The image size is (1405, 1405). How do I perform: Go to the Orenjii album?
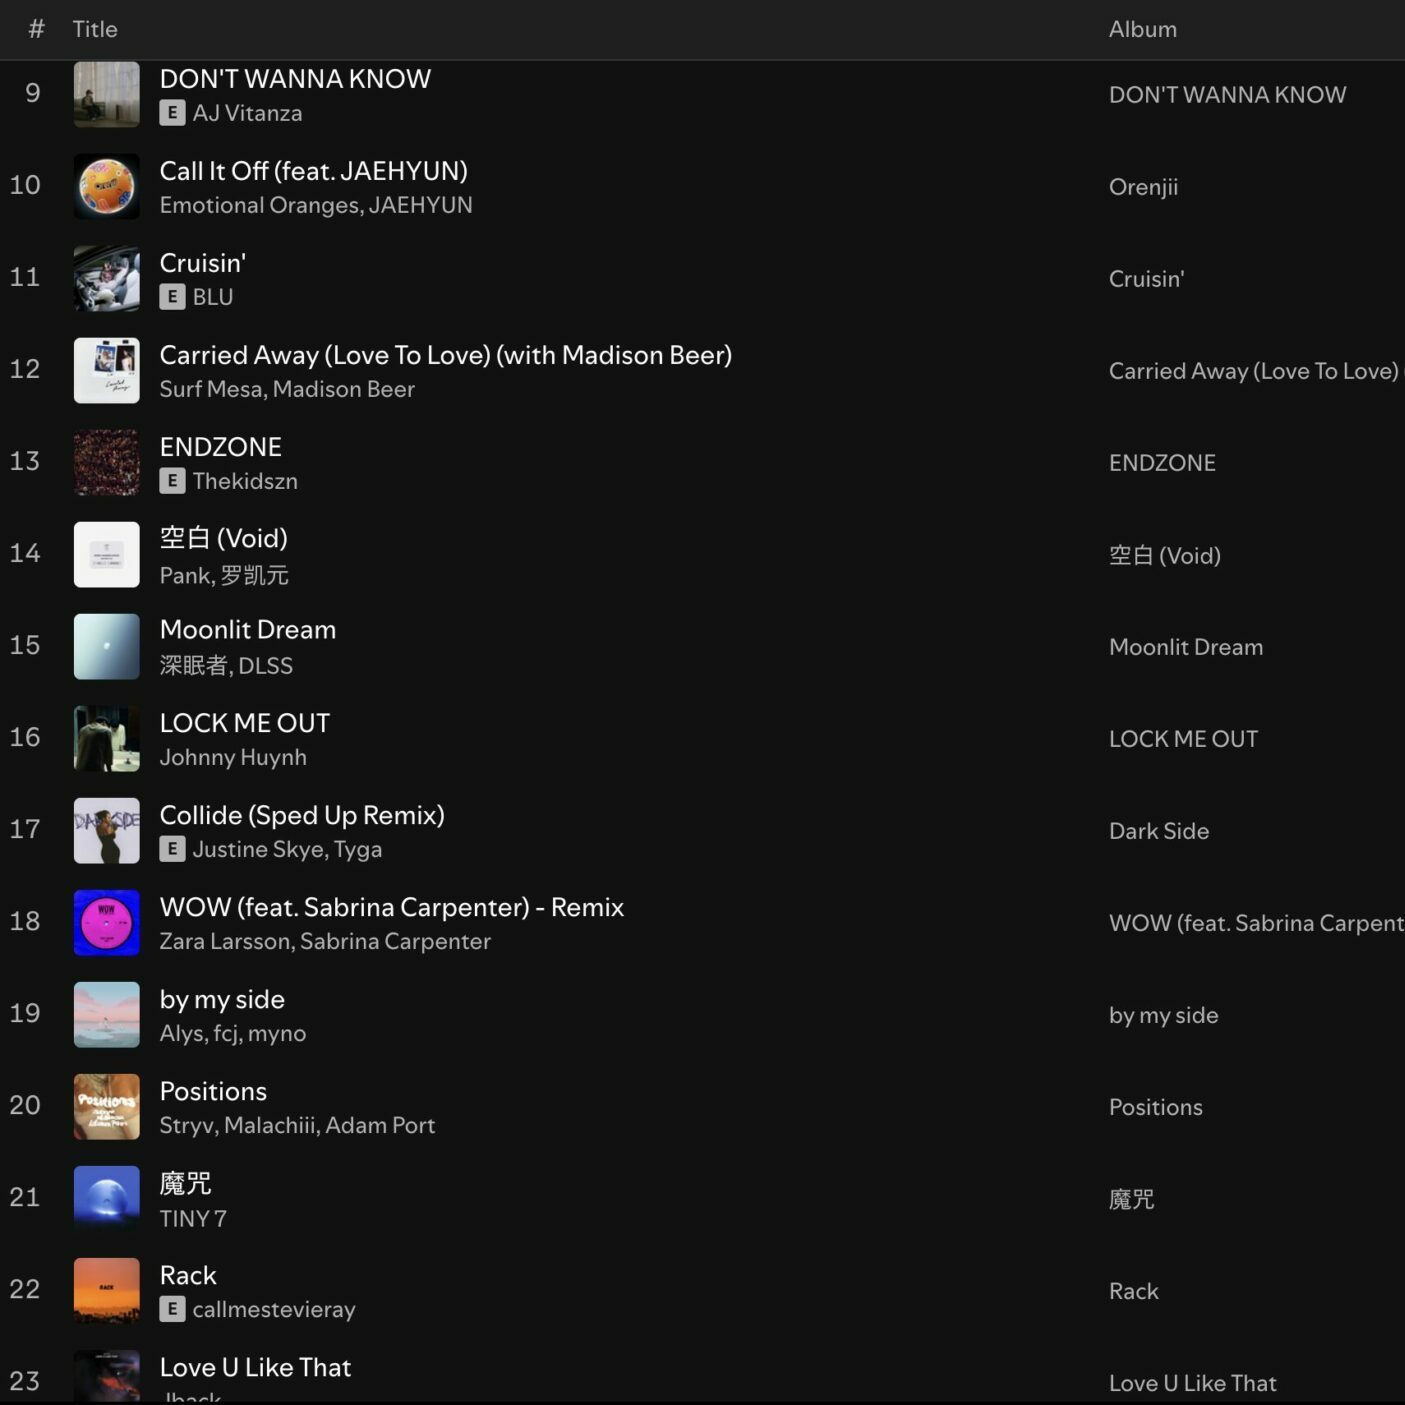click(x=1143, y=187)
